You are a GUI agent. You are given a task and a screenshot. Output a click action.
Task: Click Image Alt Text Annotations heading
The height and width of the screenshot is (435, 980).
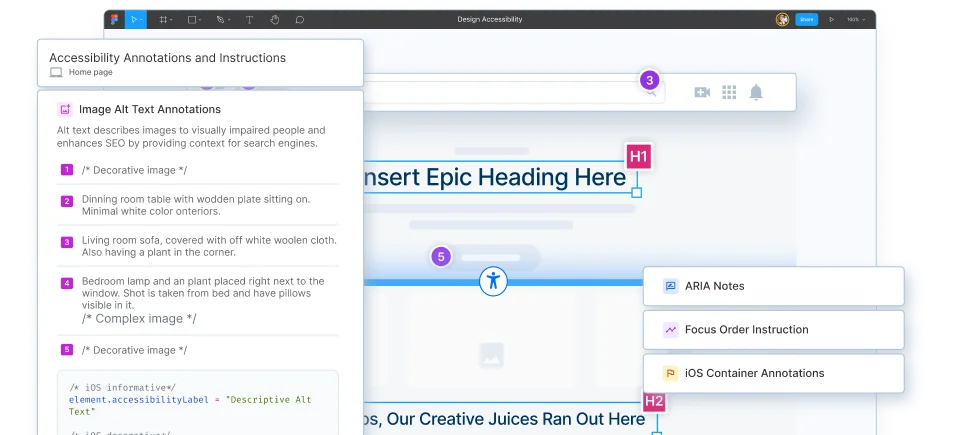click(x=150, y=109)
